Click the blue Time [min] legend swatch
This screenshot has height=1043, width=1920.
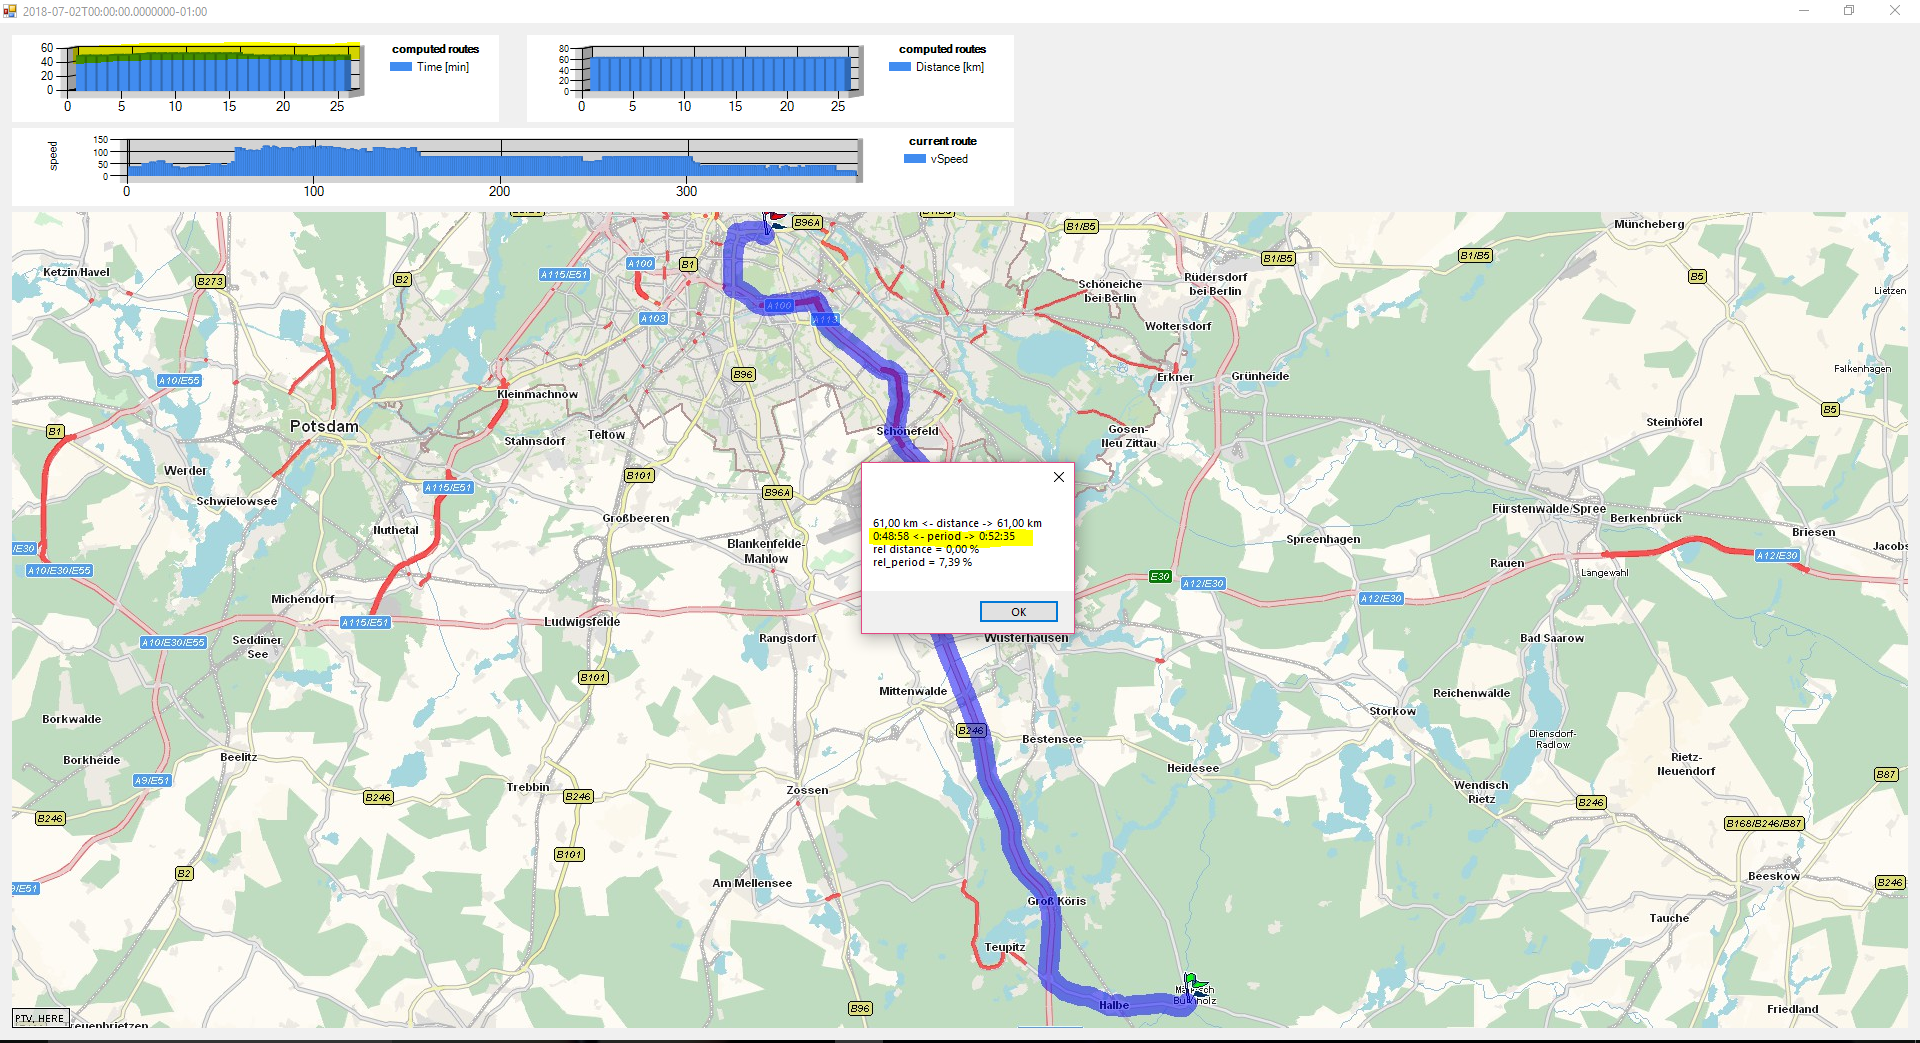pyautogui.click(x=401, y=67)
